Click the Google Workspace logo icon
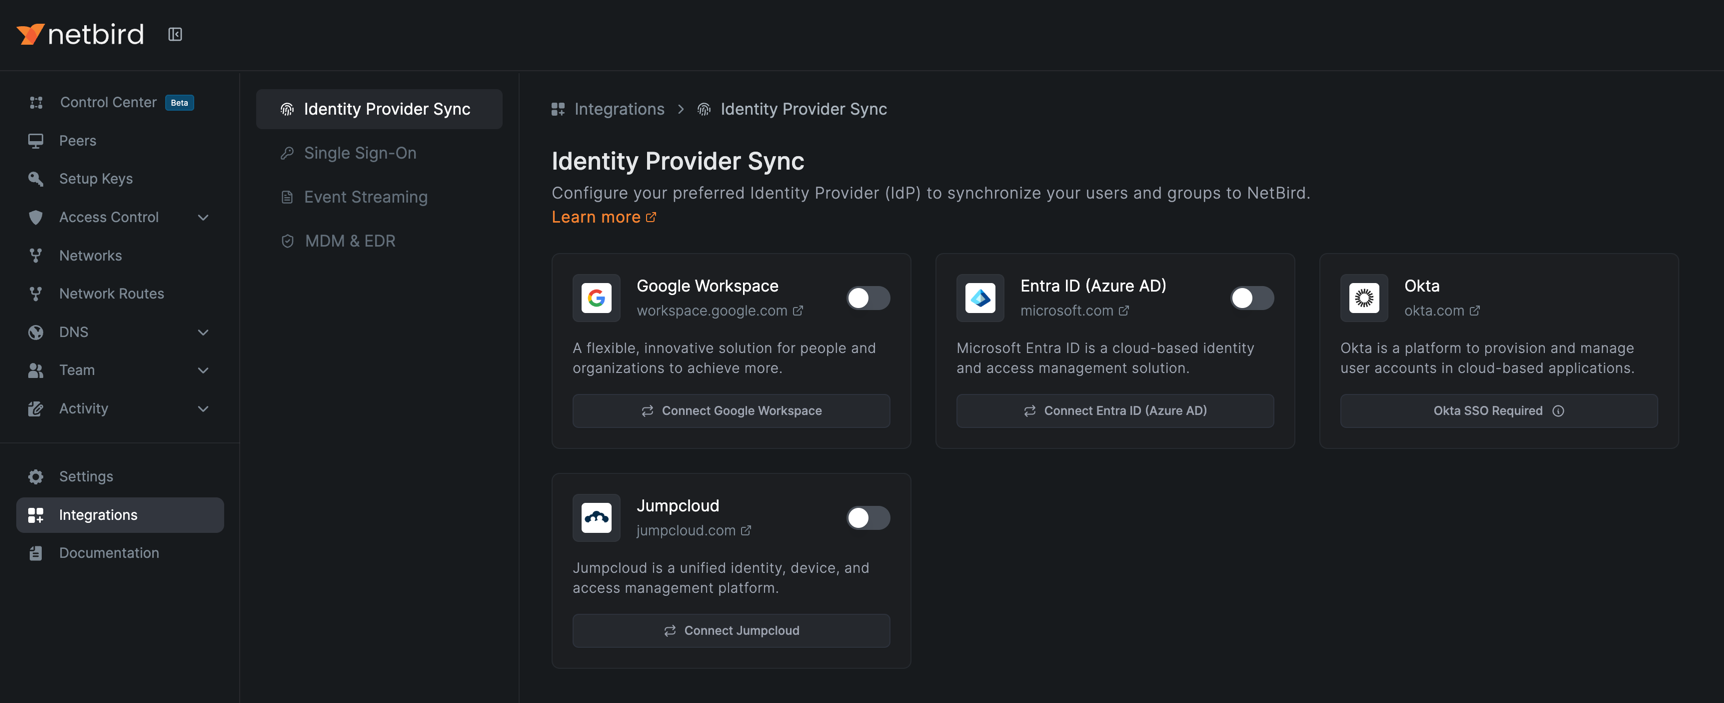 [x=596, y=298]
